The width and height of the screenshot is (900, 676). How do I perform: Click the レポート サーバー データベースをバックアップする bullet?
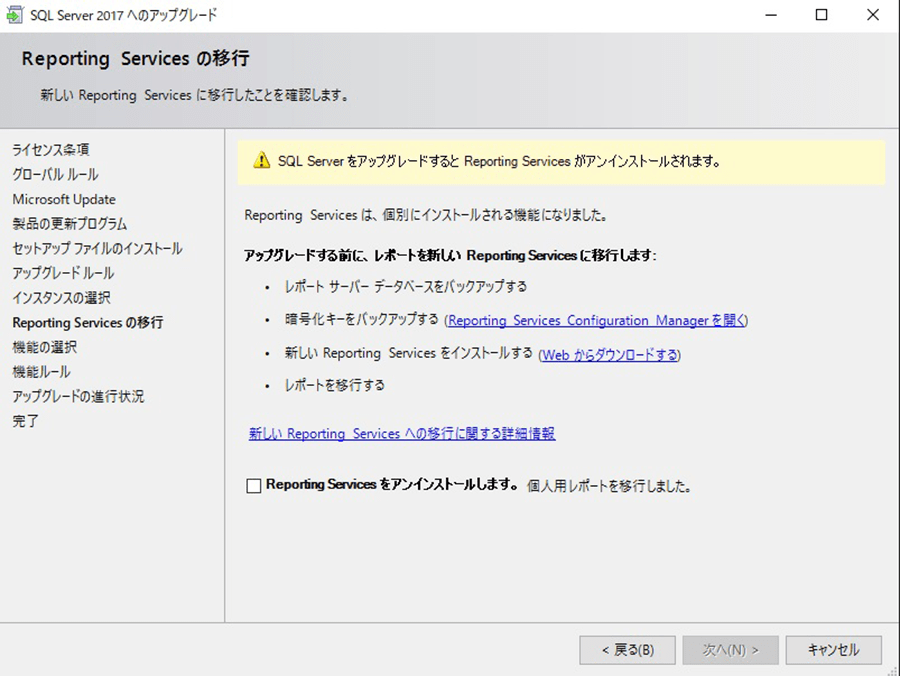pos(406,286)
